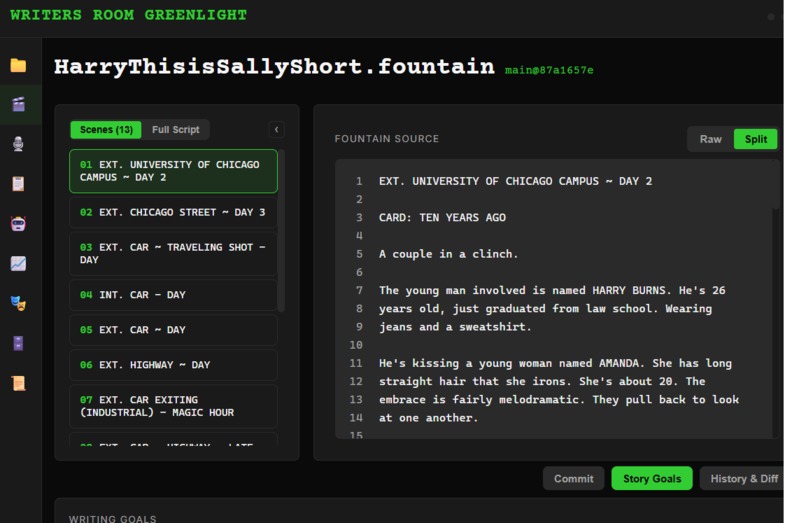Click the 'jeans and a sweatshirt.' line

click(x=455, y=327)
